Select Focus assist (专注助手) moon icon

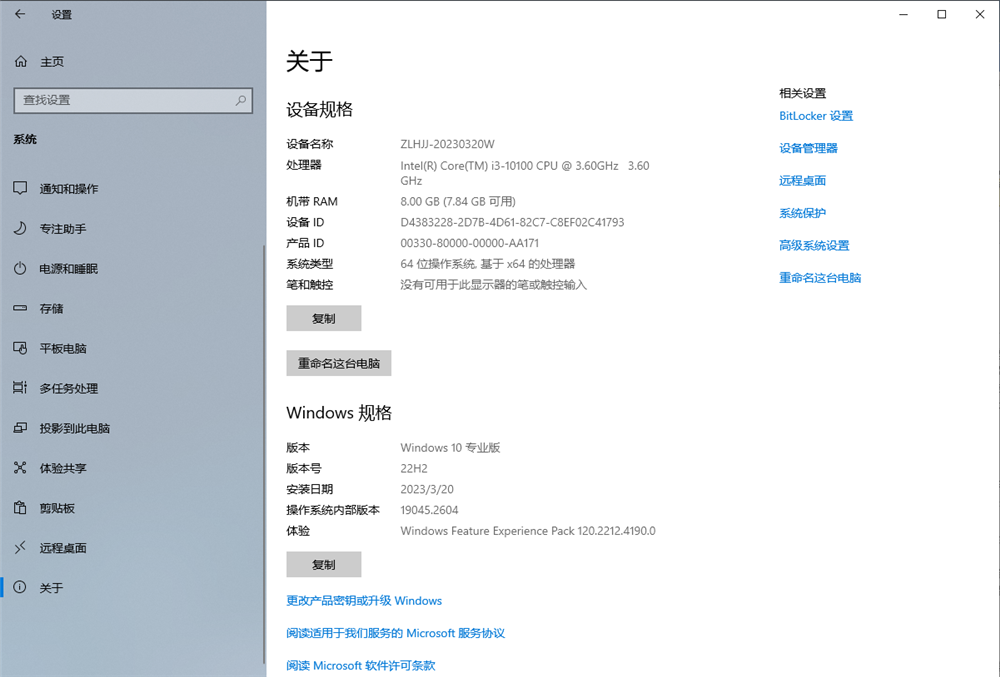(x=20, y=229)
